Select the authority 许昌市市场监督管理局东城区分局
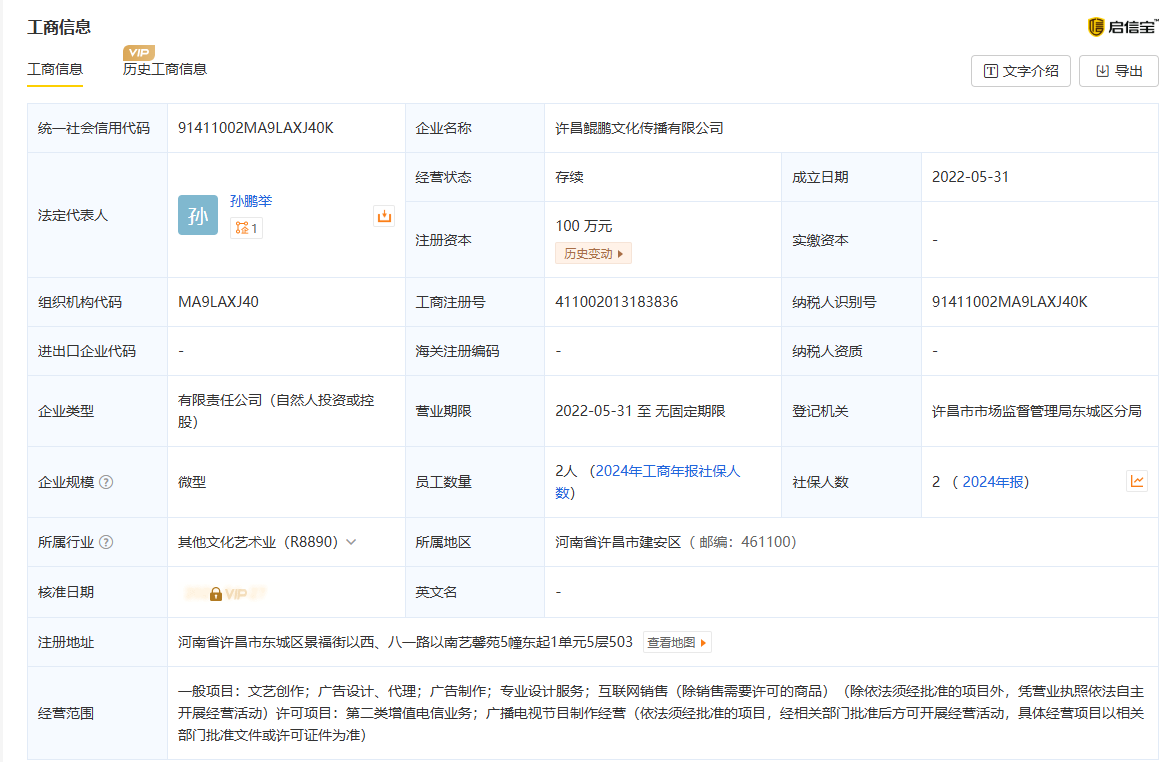 click(1037, 411)
